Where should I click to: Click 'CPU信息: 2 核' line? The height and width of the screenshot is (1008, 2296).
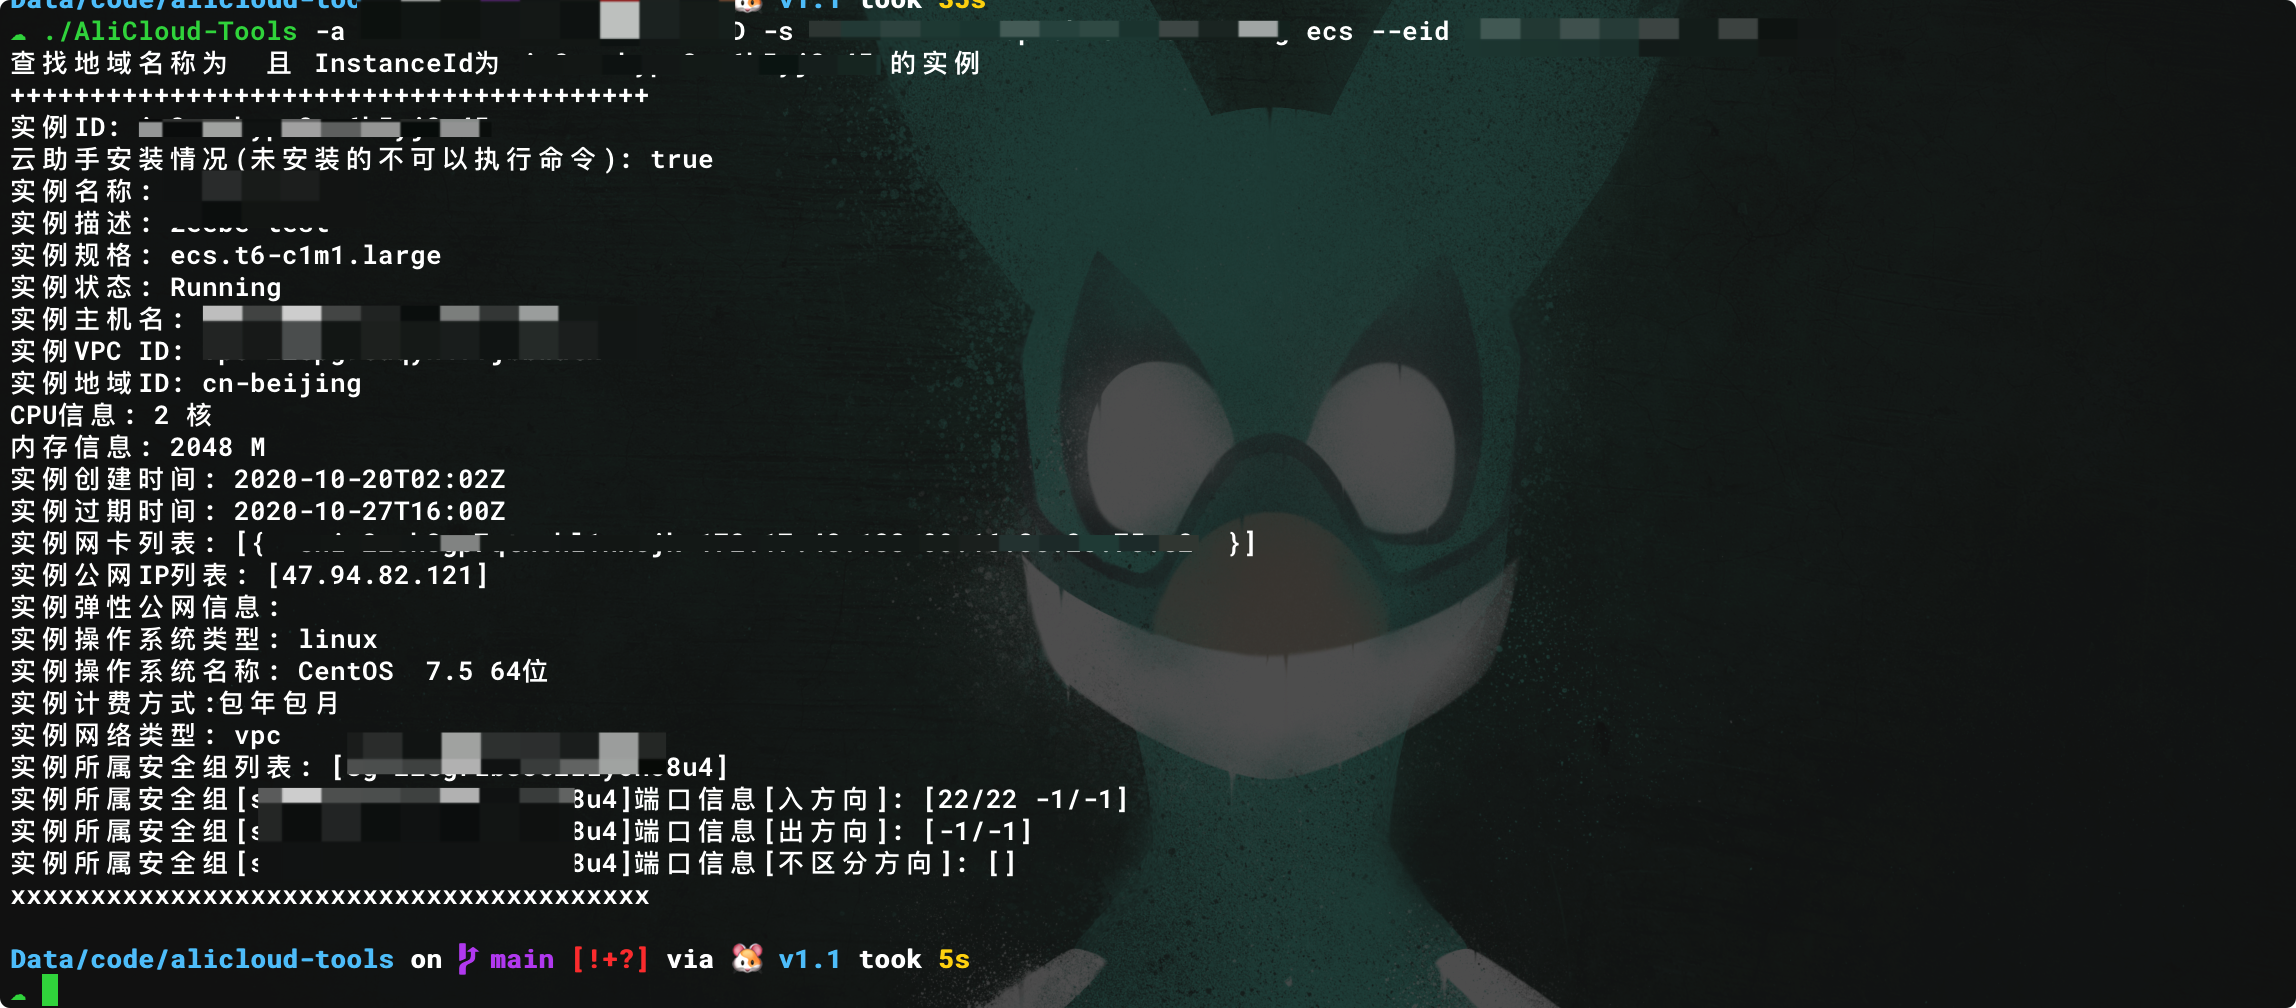111,416
